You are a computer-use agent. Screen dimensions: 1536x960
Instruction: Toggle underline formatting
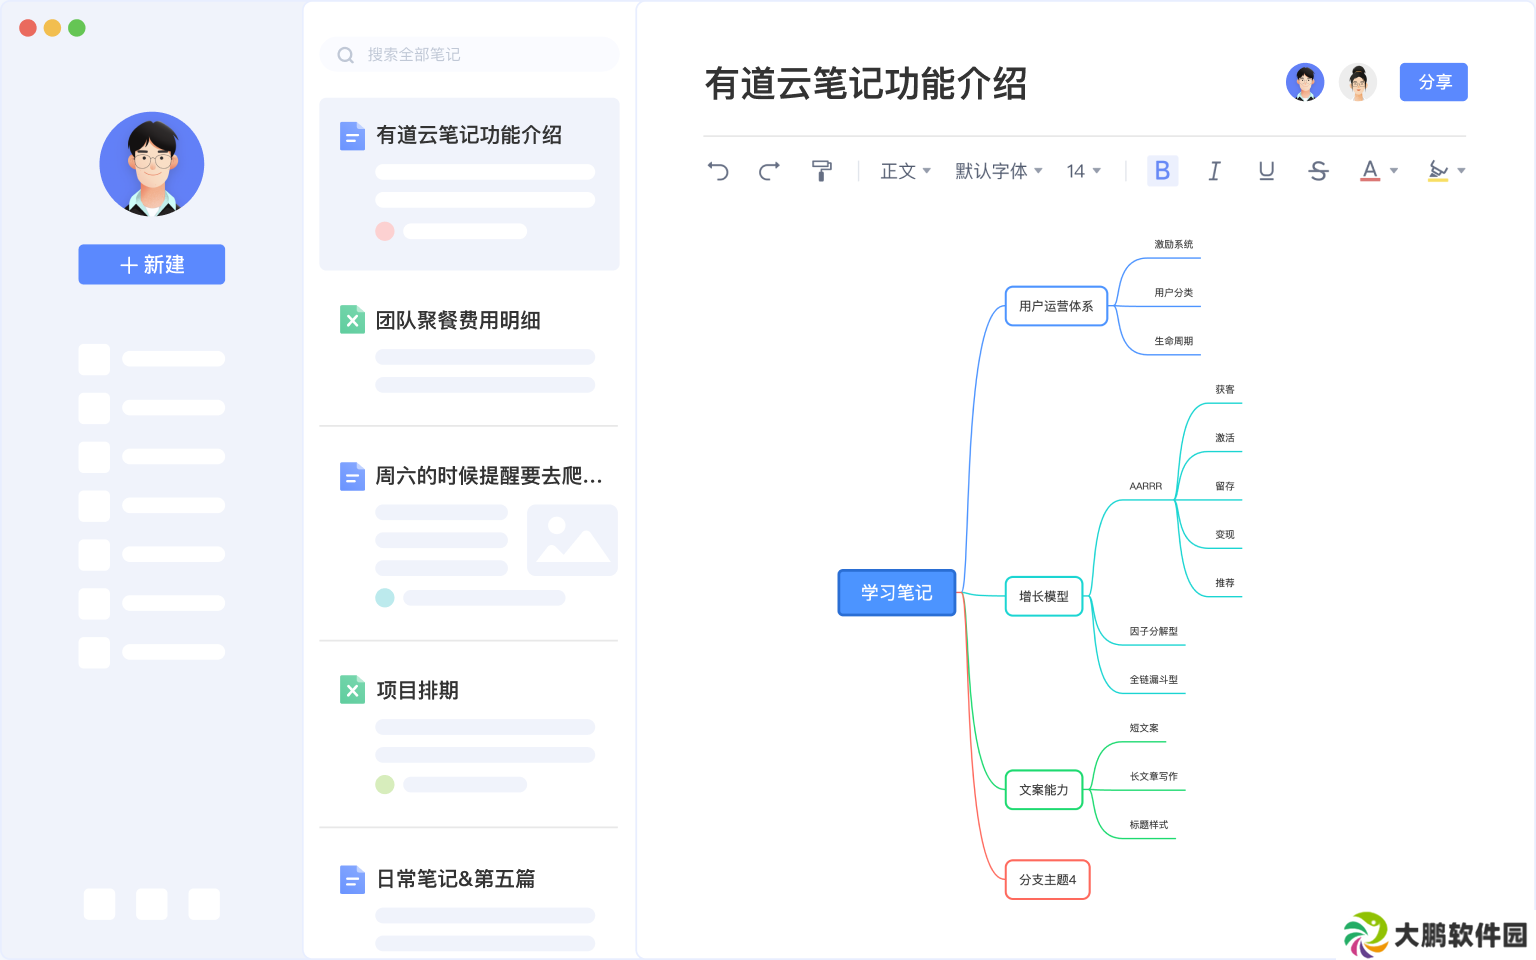[1266, 171]
